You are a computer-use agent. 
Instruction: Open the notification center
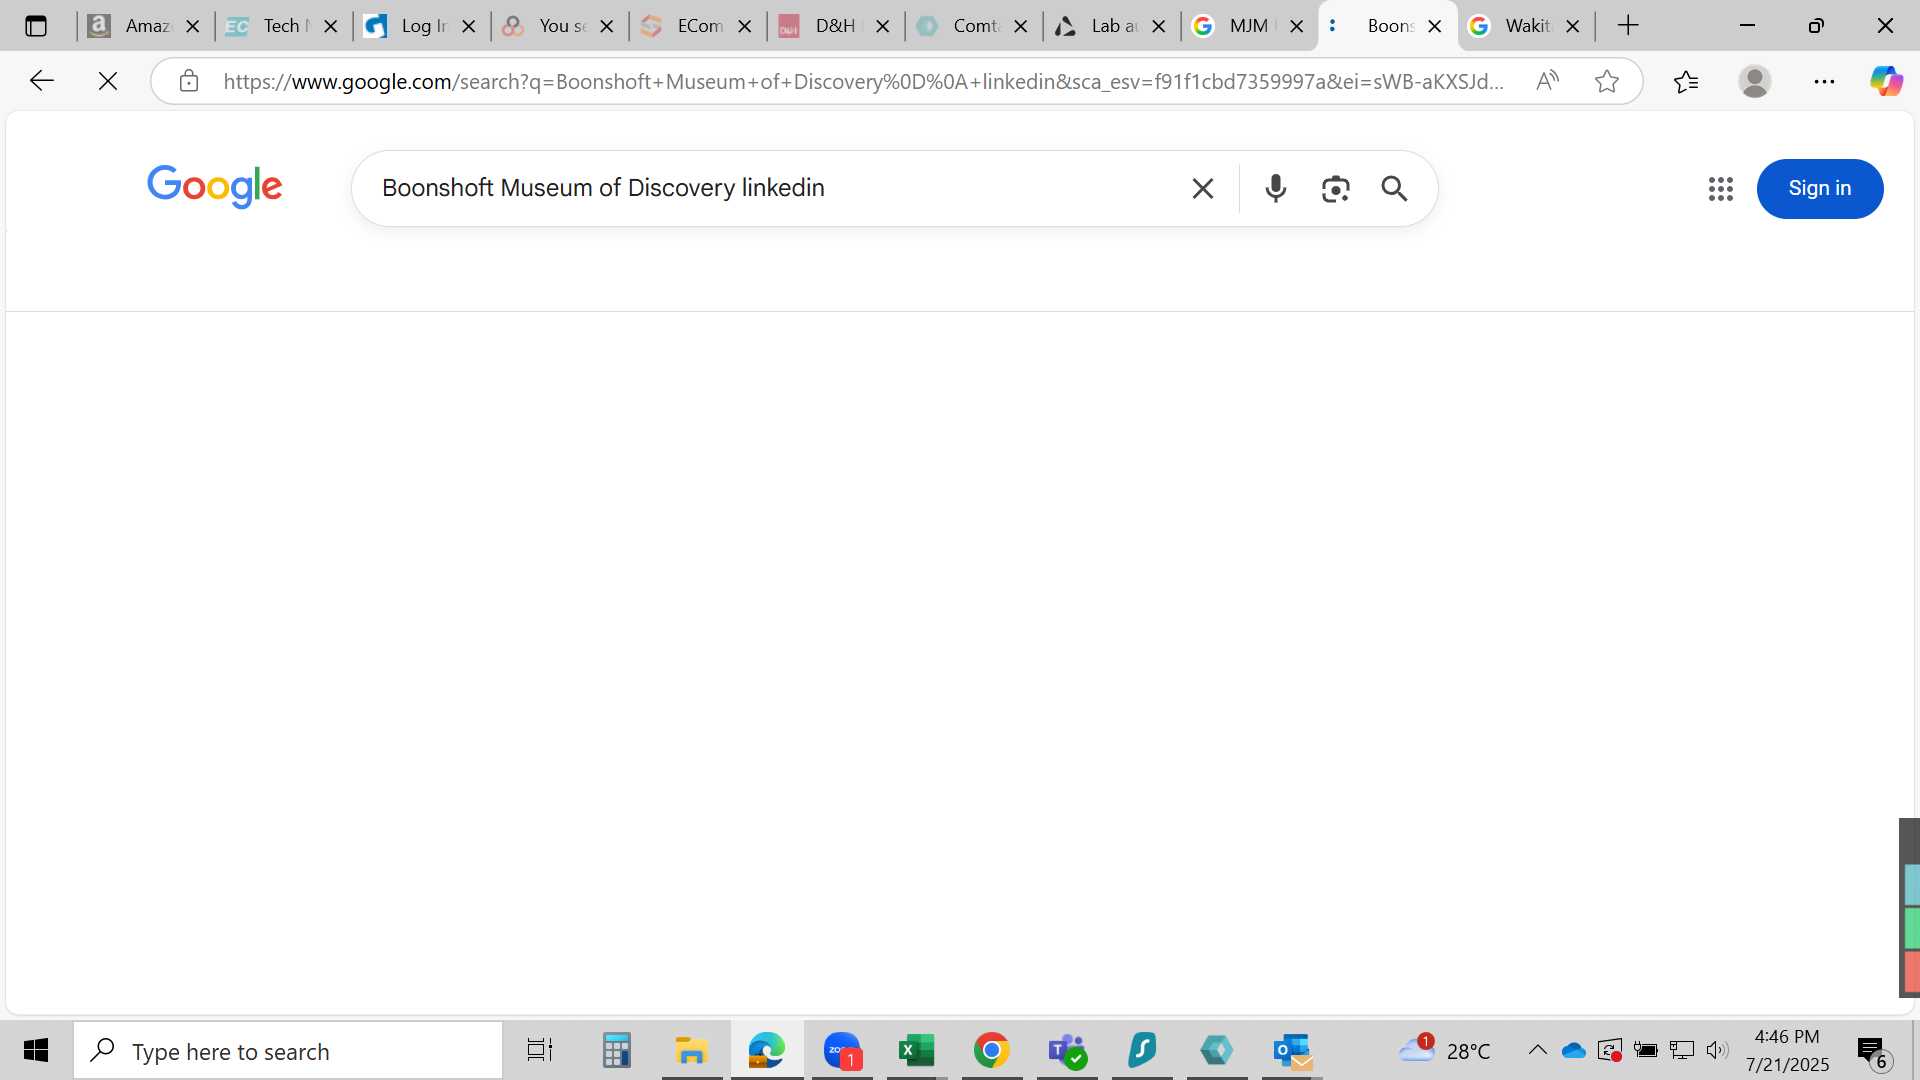tap(1873, 1051)
